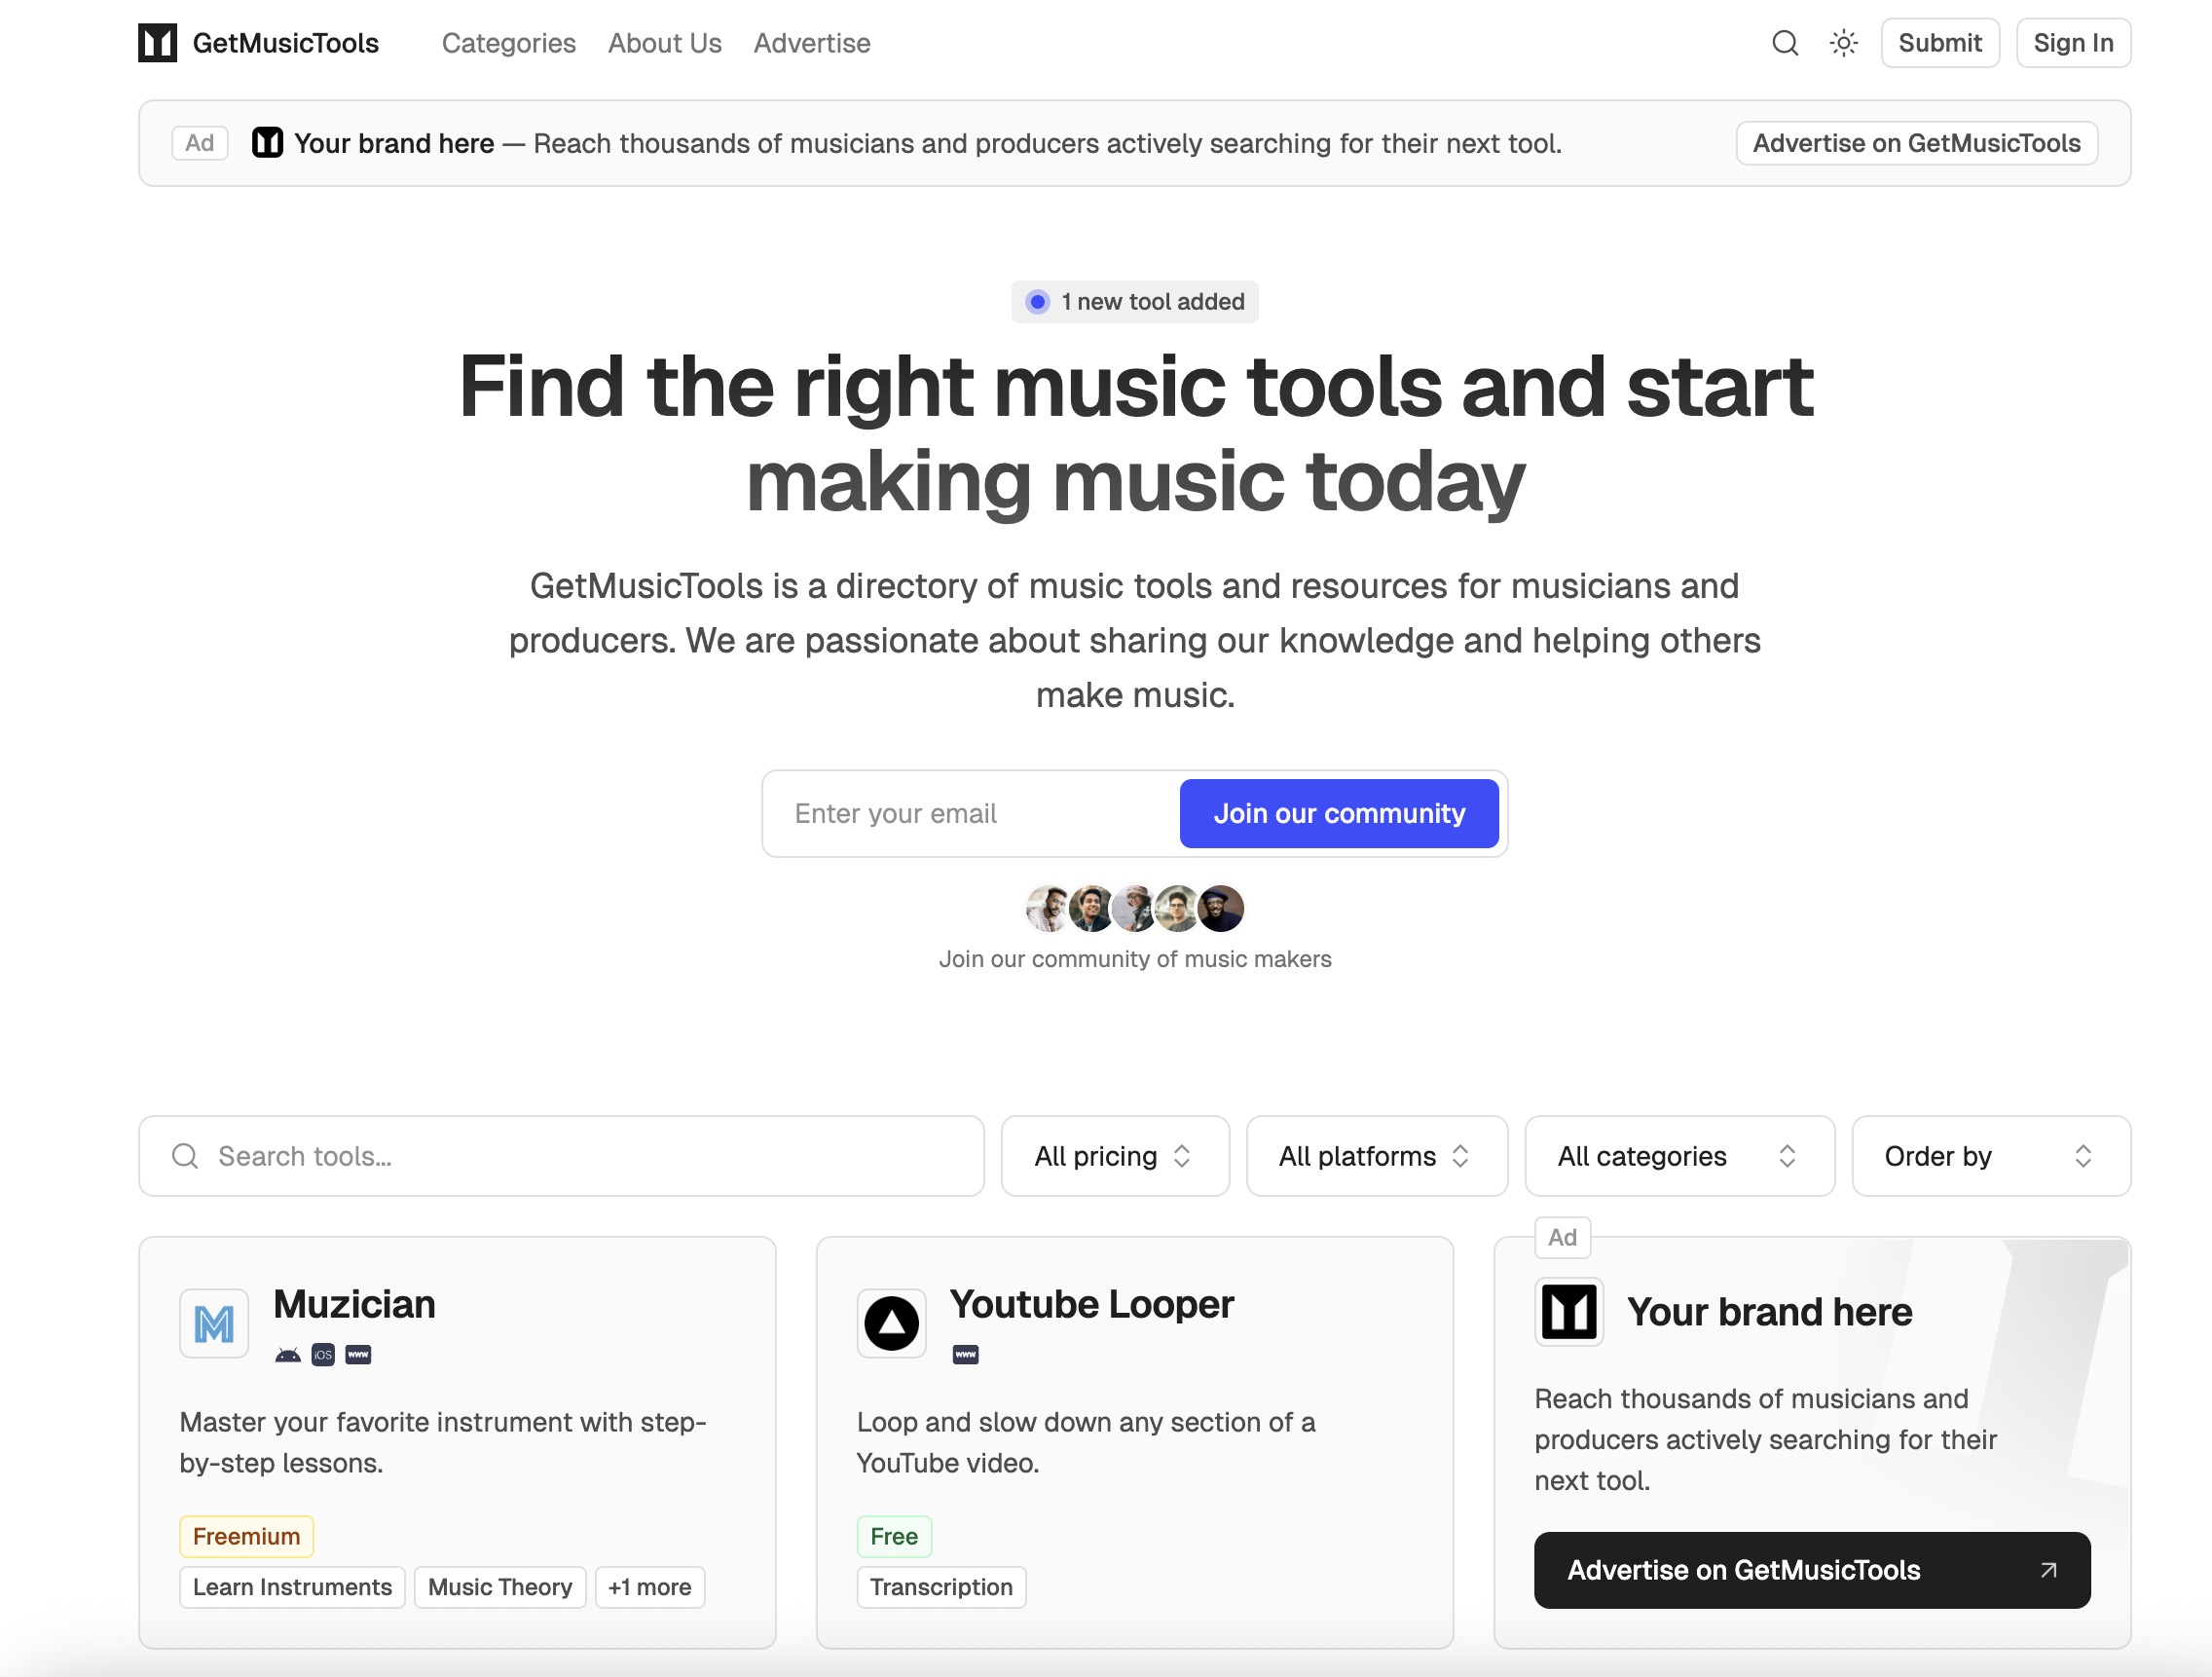Click the community member avatars
Image resolution: width=2212 pixels, height=1677 pixels.
(1134, 908)
